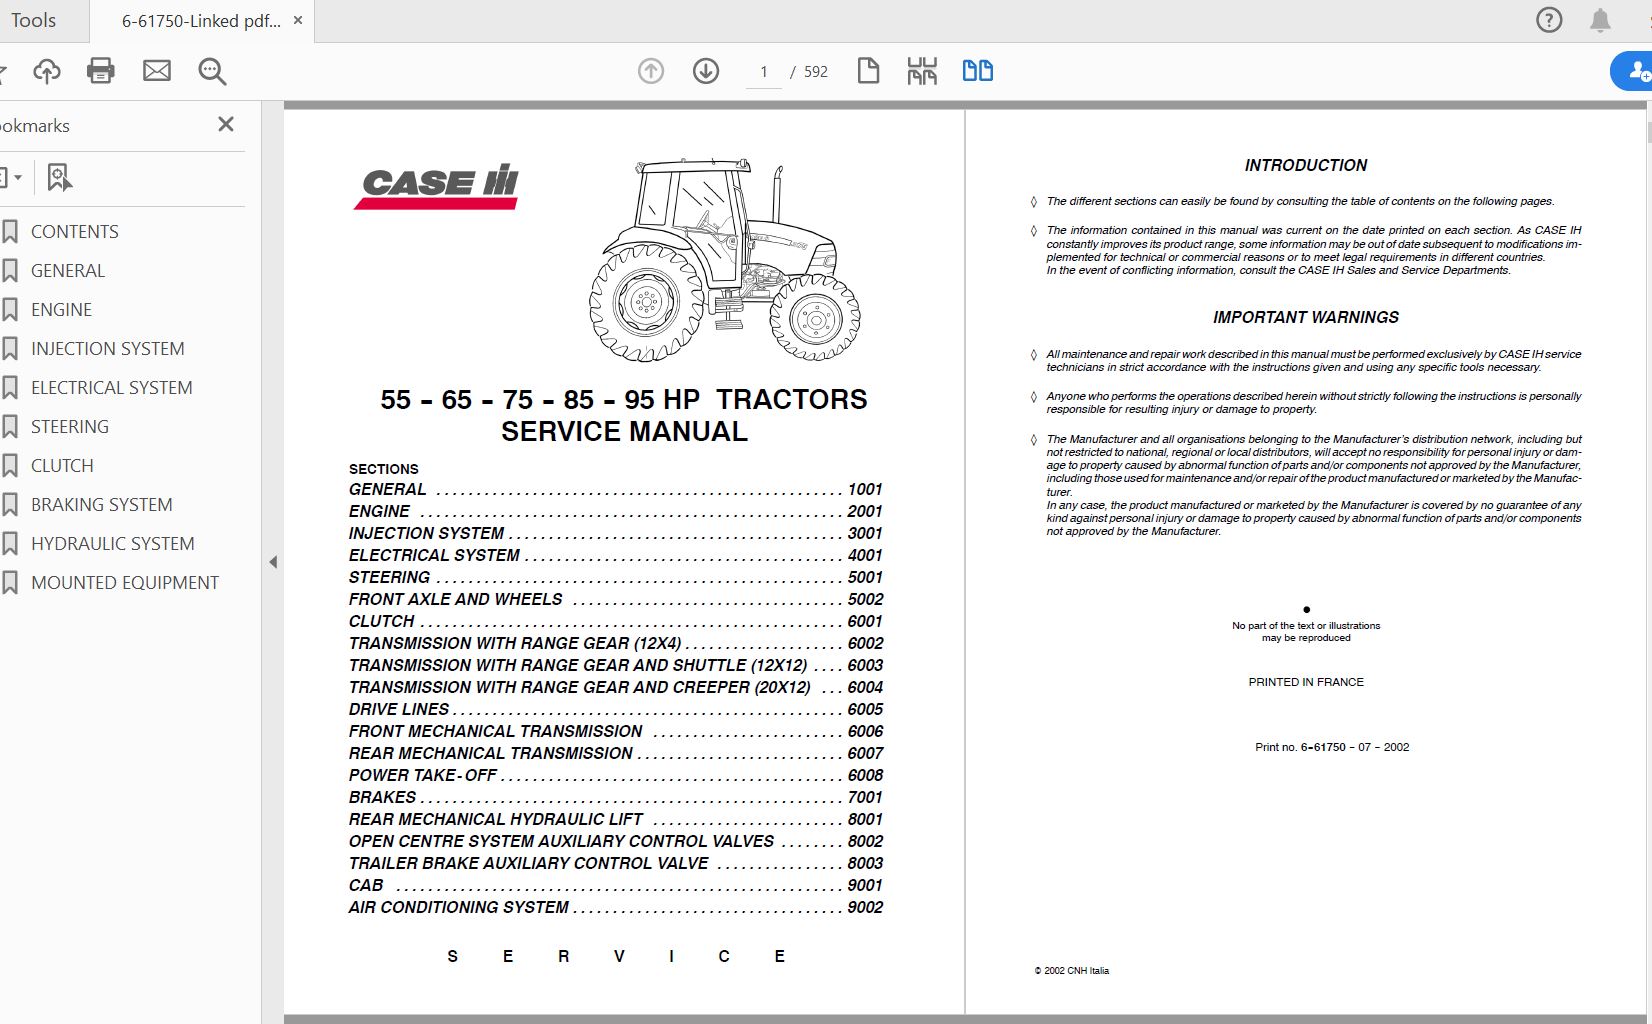Screen dimensions: 1652x1024
Task: Click the print icon
Action: (101, 71)
